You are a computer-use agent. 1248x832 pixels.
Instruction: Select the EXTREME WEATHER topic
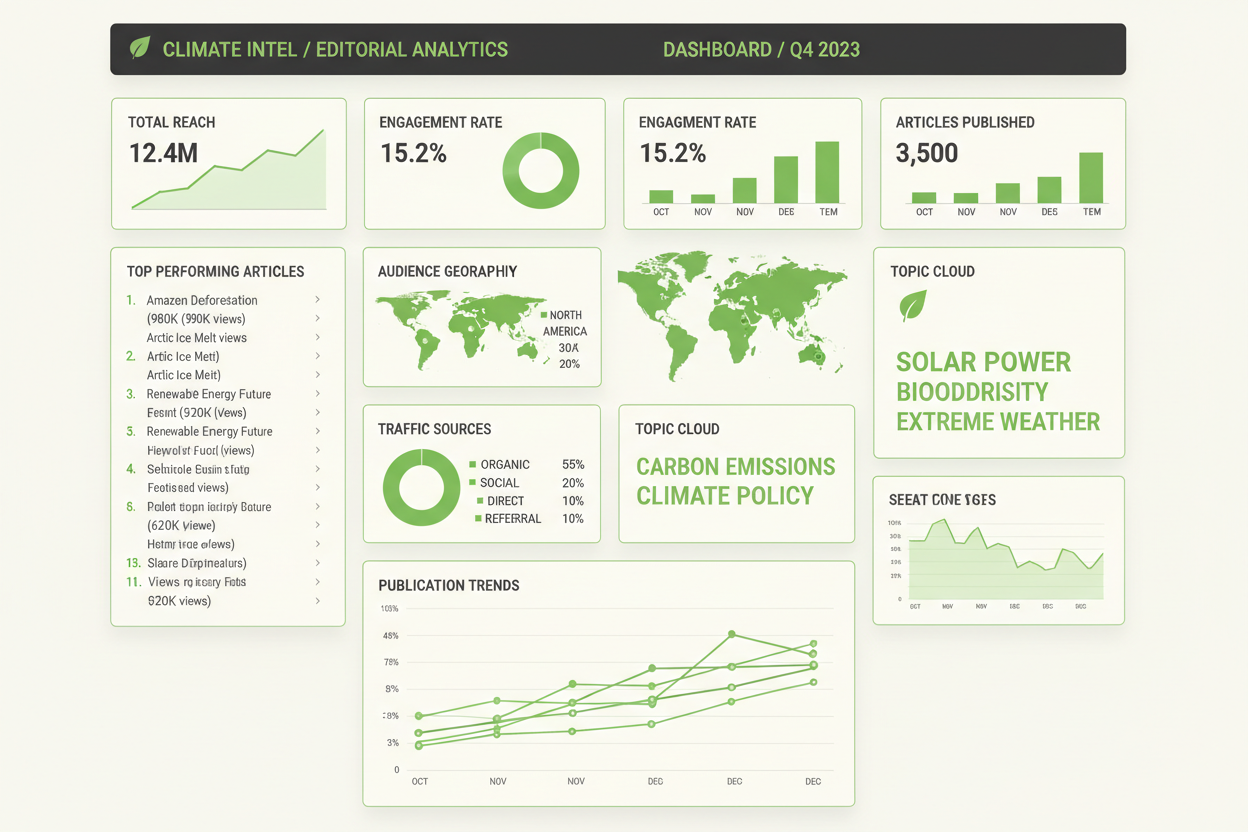(998, 422)
